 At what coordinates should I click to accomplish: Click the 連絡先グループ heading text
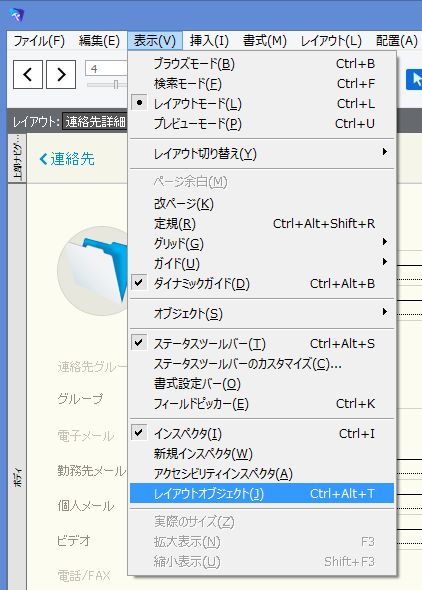click(x=92, y=366)
